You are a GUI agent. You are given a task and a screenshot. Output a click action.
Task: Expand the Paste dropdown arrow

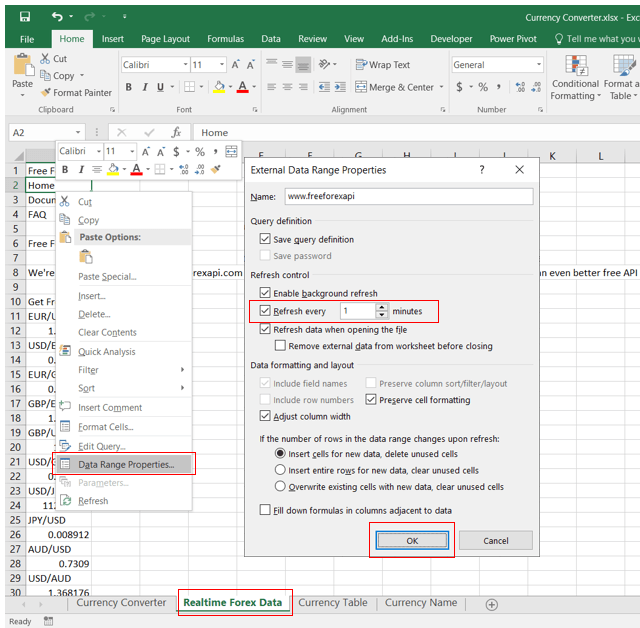click(22, 95)
